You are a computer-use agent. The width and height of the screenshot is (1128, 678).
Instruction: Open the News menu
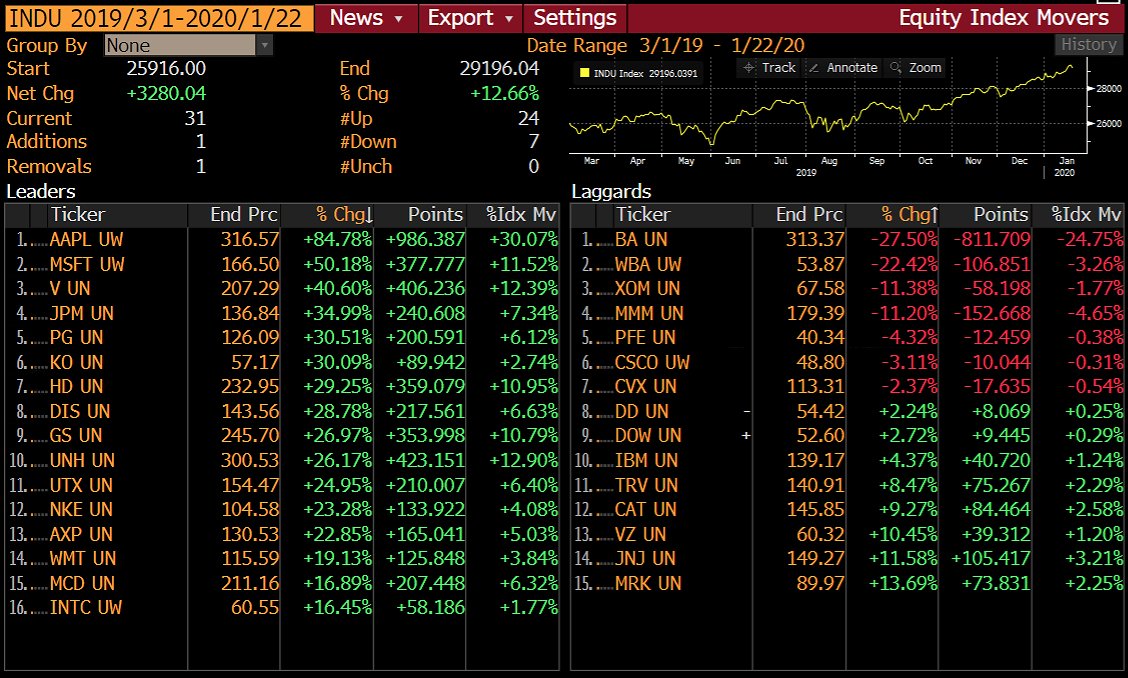pos(366,18)
